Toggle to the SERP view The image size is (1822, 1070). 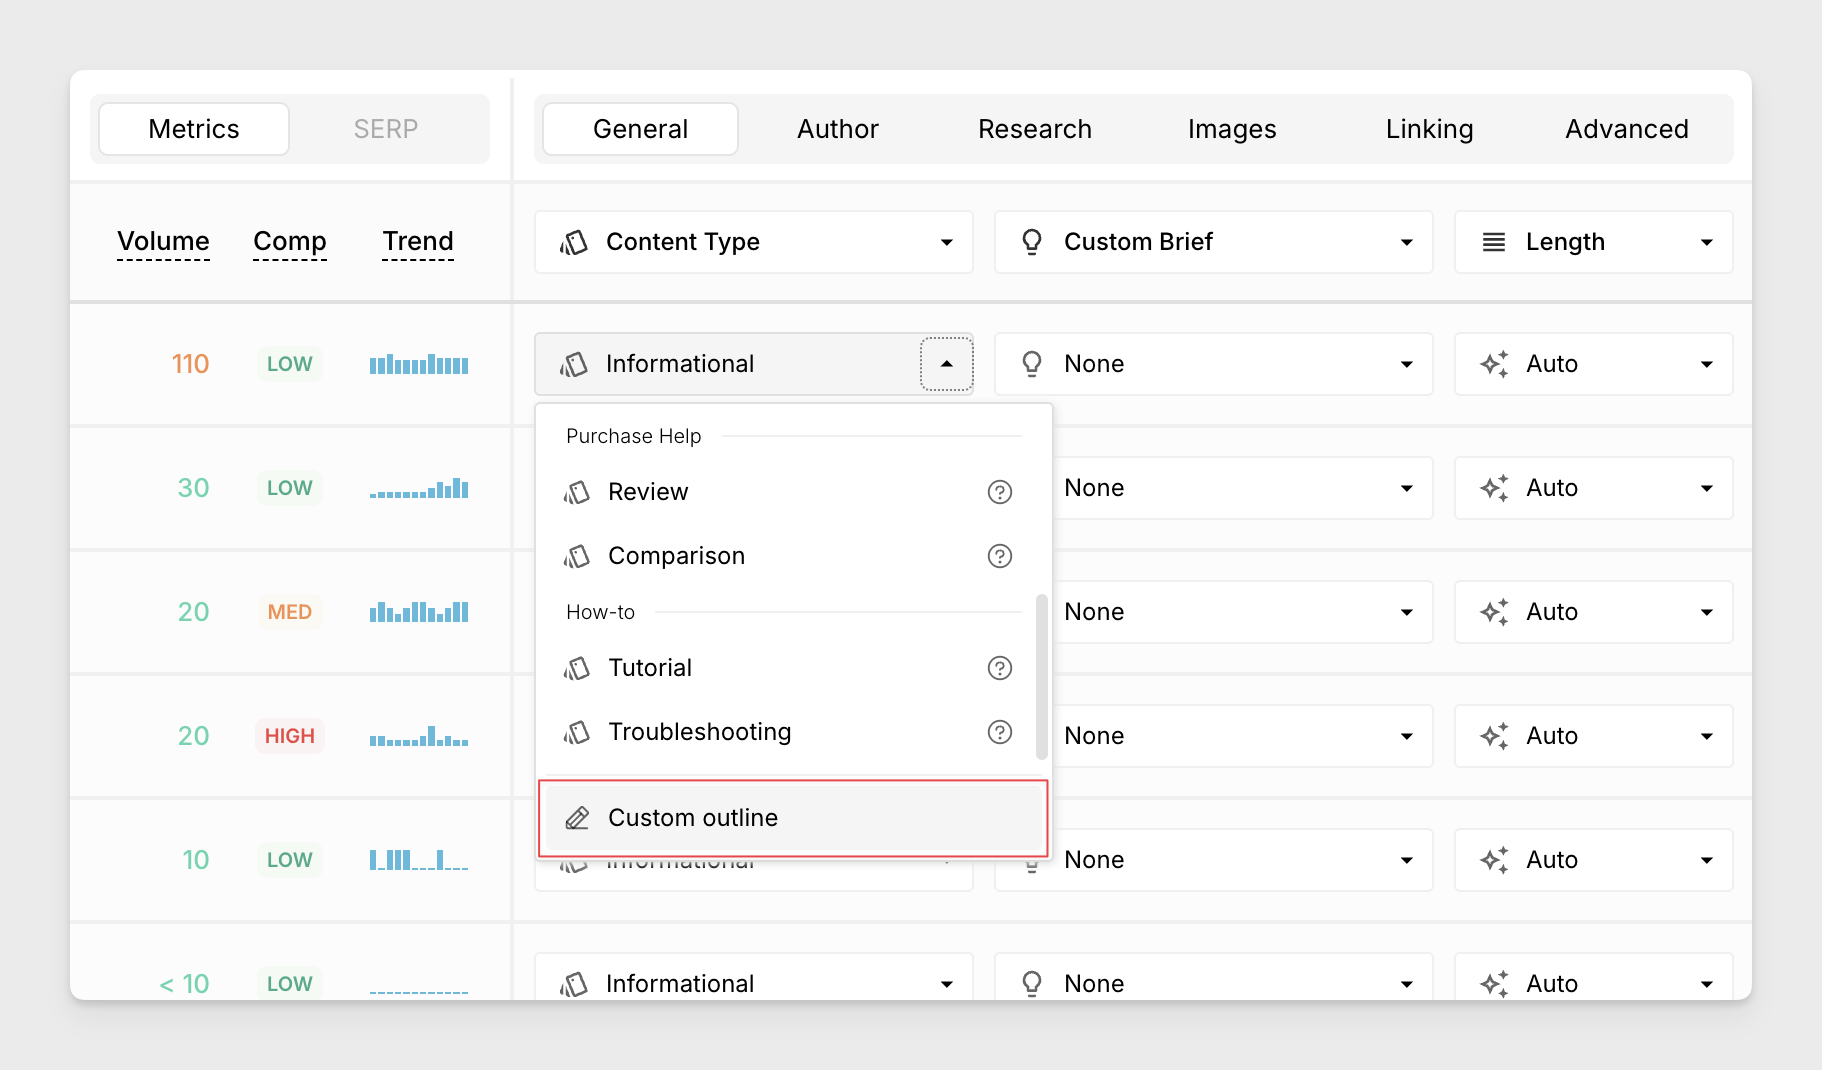(x=385, y=129)
